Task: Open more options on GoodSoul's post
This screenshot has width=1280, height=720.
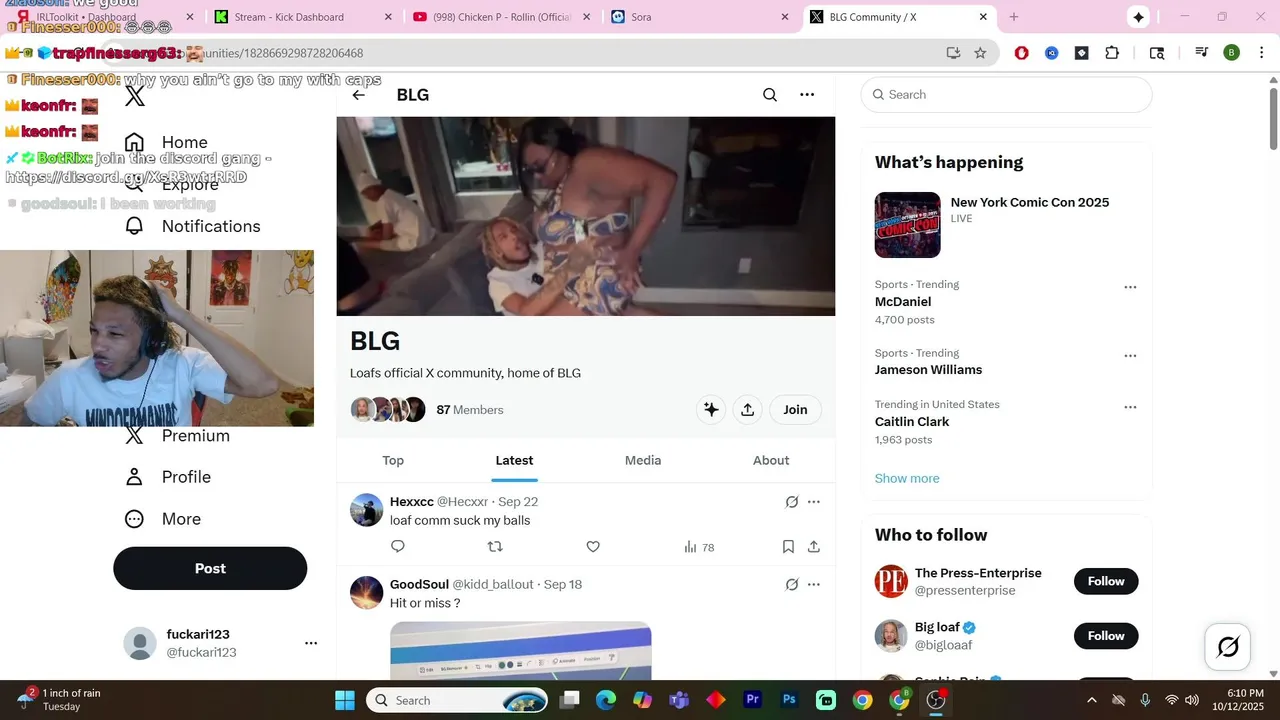Action: 814,585
